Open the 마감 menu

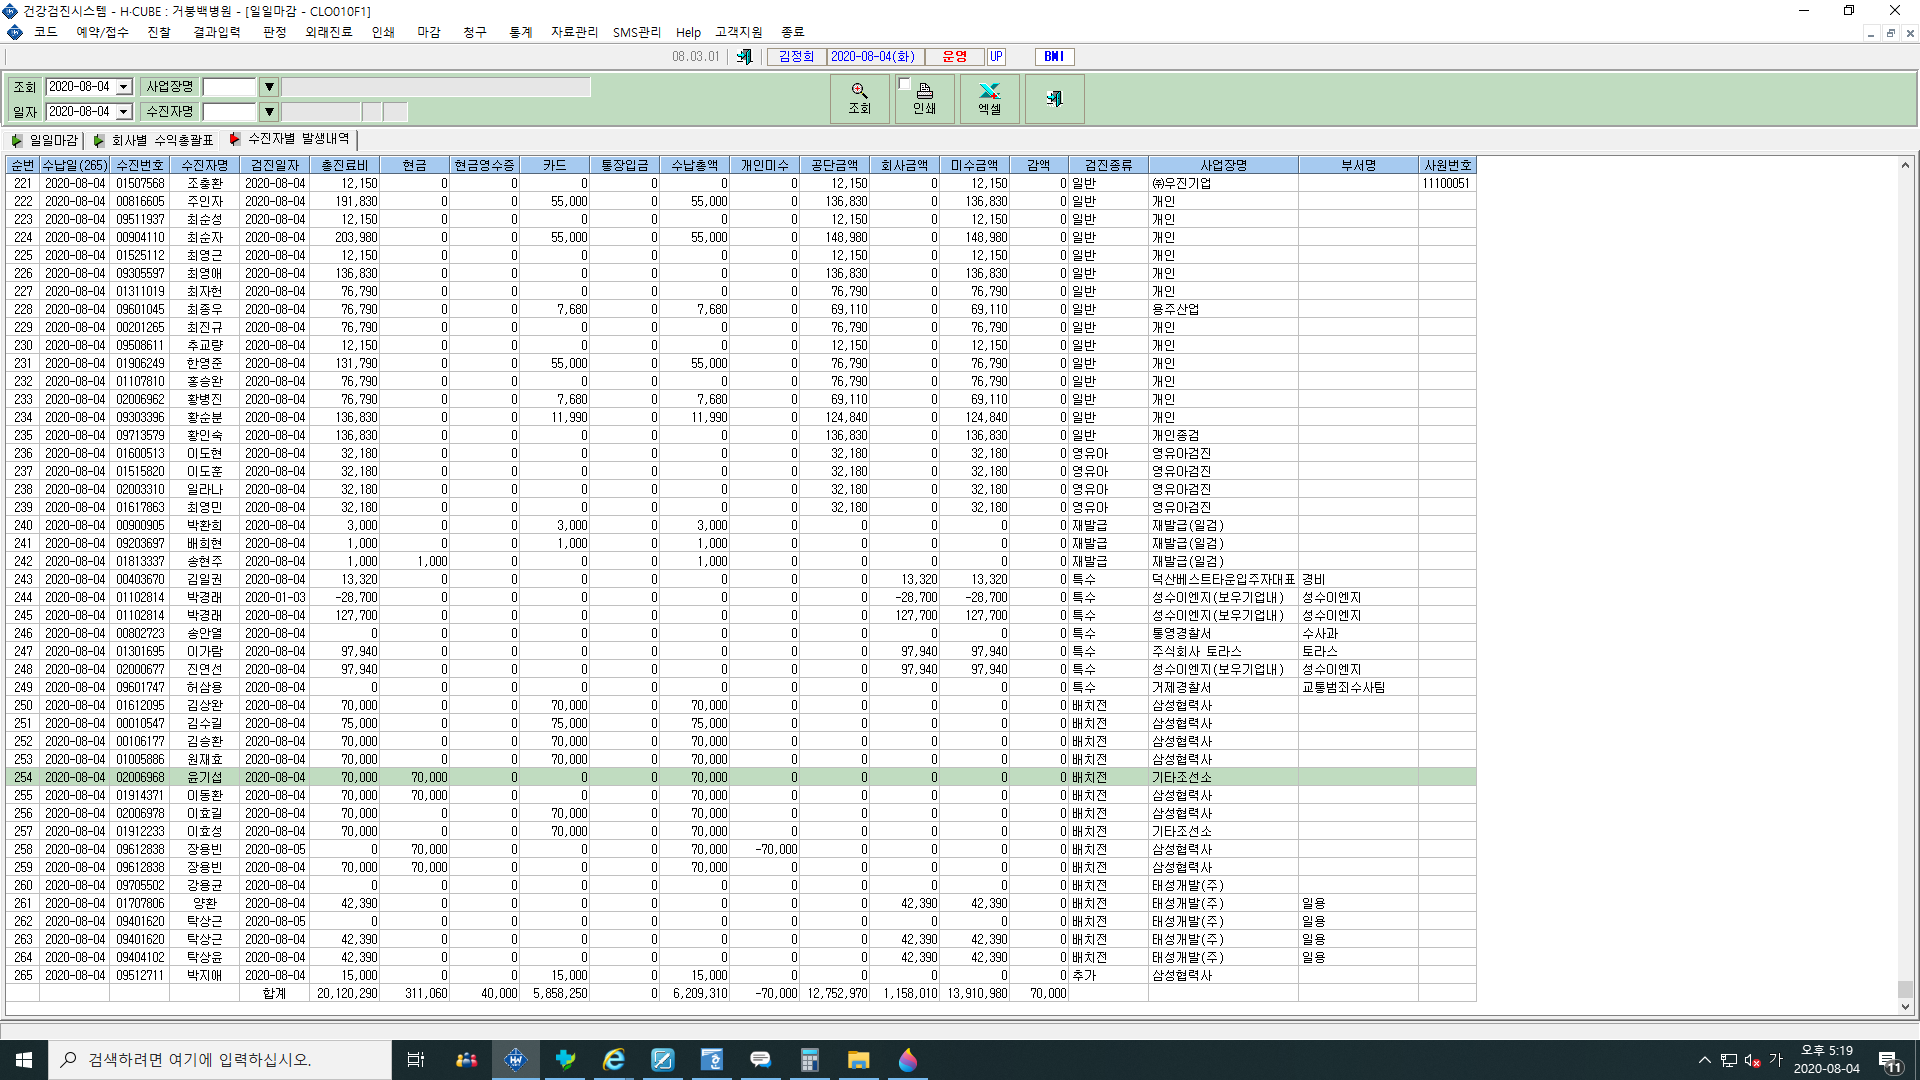pos(429,32)
